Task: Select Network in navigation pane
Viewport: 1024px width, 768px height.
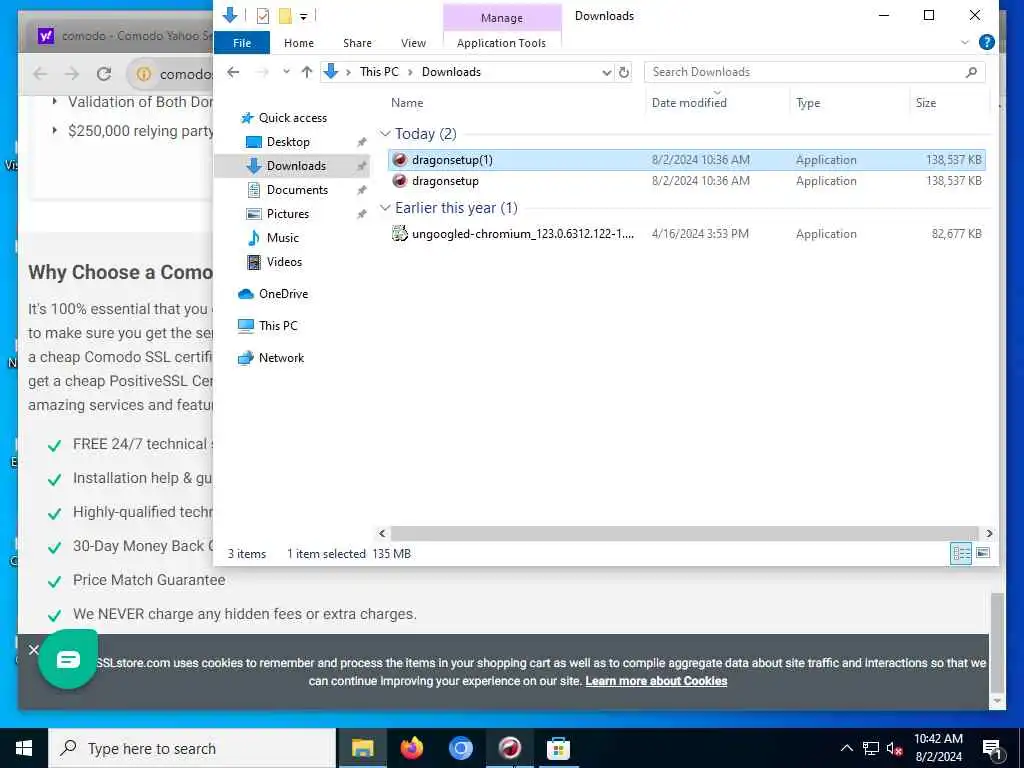Action: 281,358
